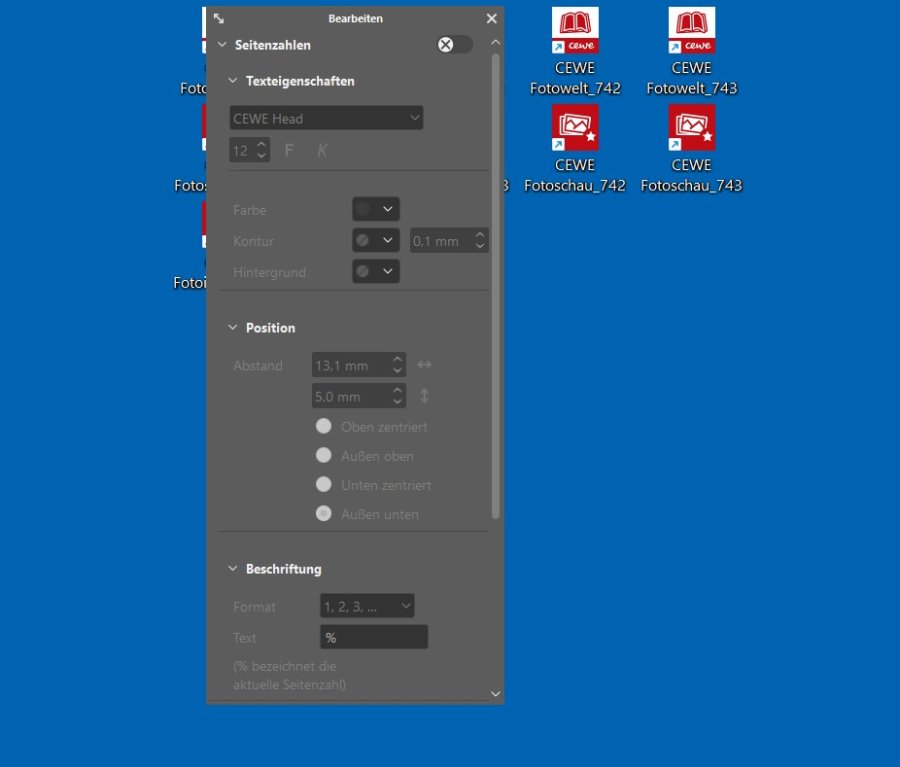Enable the Seitenzahlen switch
Screen dimensions: 900x767
click(455, 45)
